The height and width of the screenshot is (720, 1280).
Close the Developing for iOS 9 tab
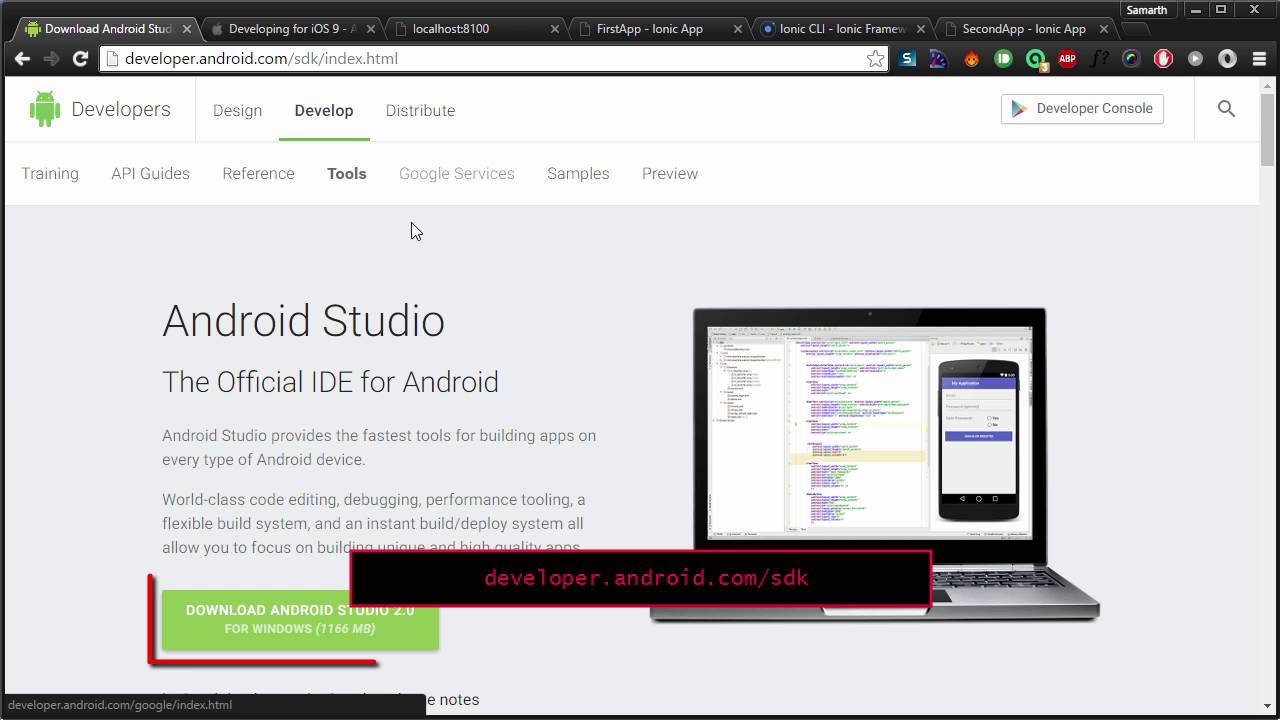(371, 29)
